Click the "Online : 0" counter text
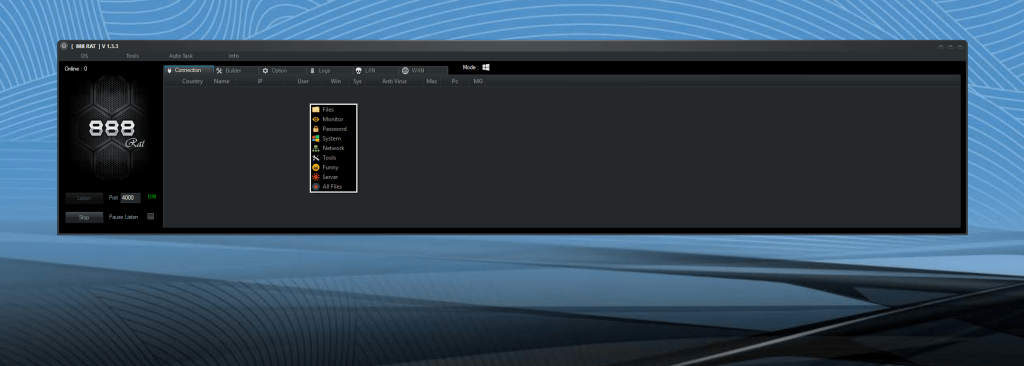The width and height of the screenshot is (1024, 366). tap(76, 69)
